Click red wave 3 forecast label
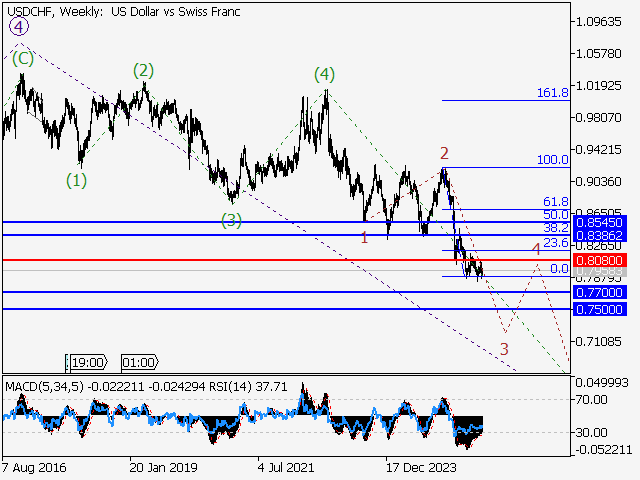Image resolution: width=640 pixels, height=480 pixels. tap(504, 348)
